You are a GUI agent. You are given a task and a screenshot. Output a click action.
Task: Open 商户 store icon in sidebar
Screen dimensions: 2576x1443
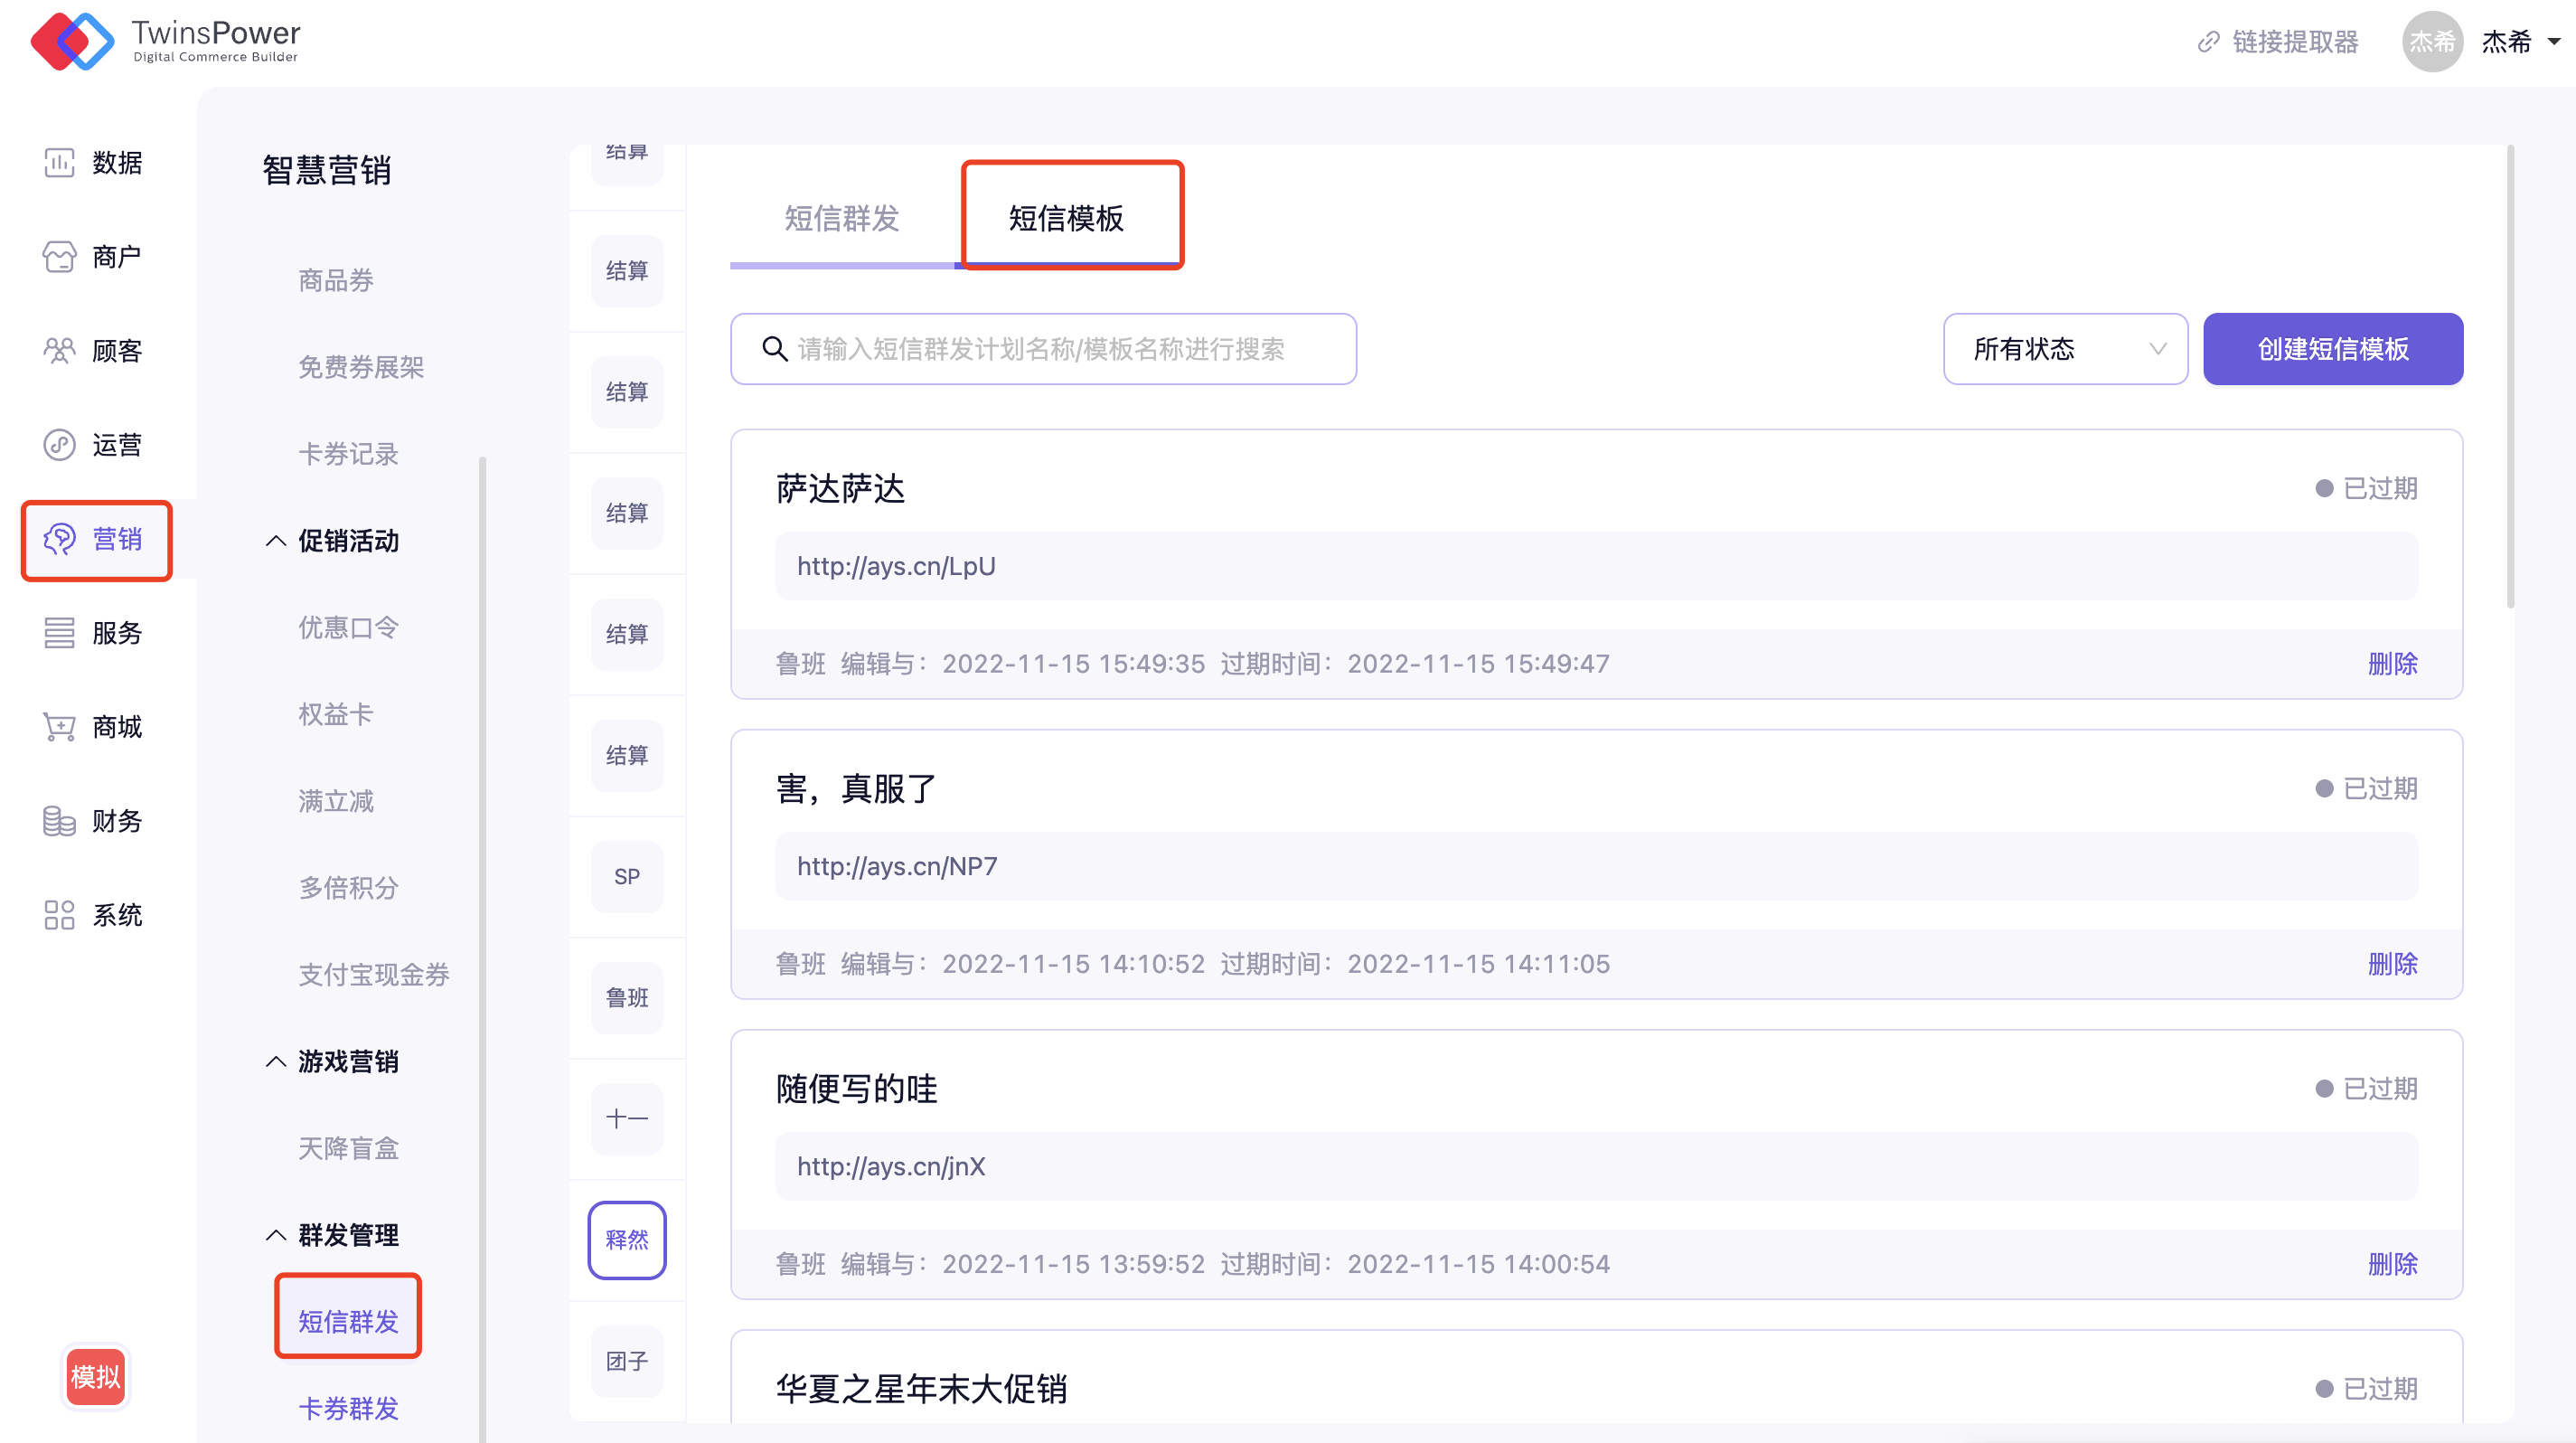[59, 257]
